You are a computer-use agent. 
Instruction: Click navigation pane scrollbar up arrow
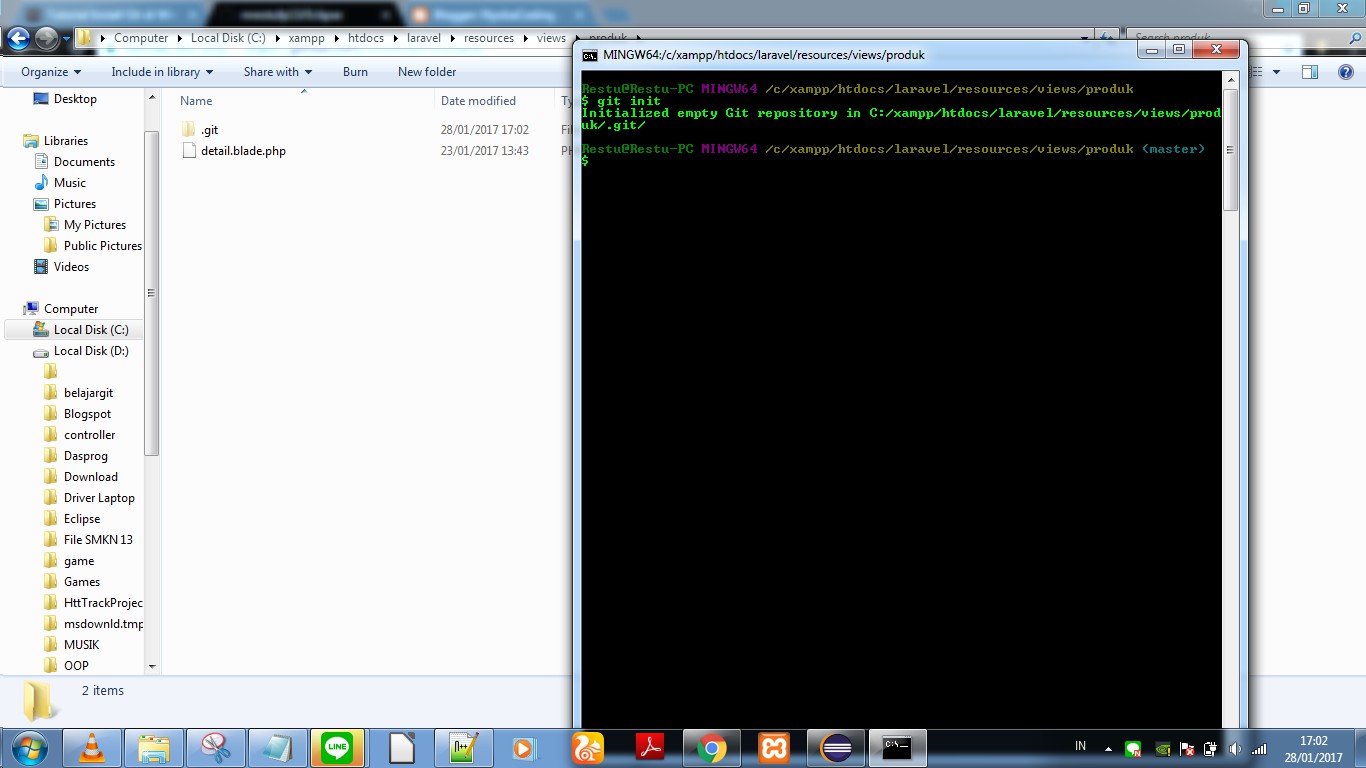click(152, 97)
